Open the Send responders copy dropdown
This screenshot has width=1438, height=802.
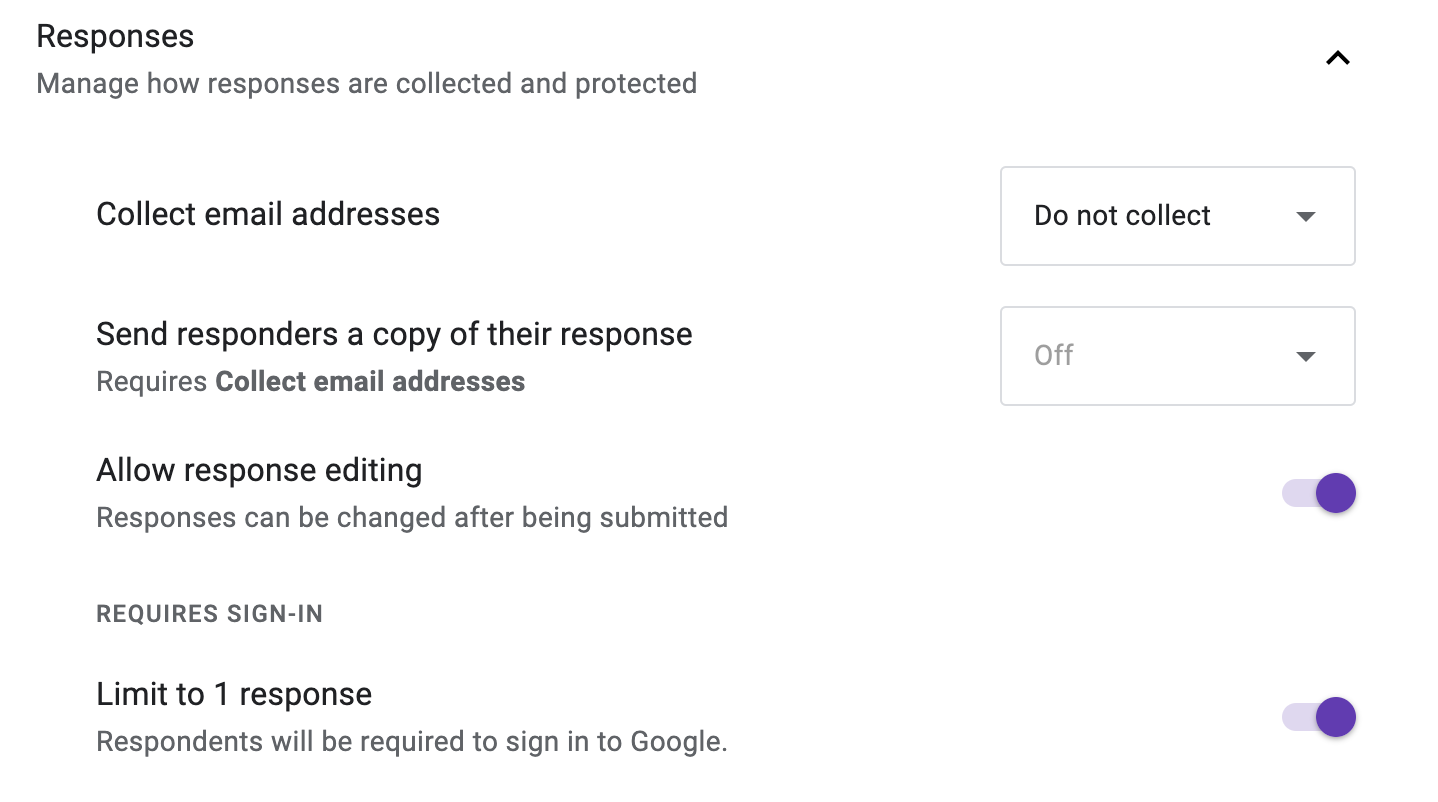1177,356
